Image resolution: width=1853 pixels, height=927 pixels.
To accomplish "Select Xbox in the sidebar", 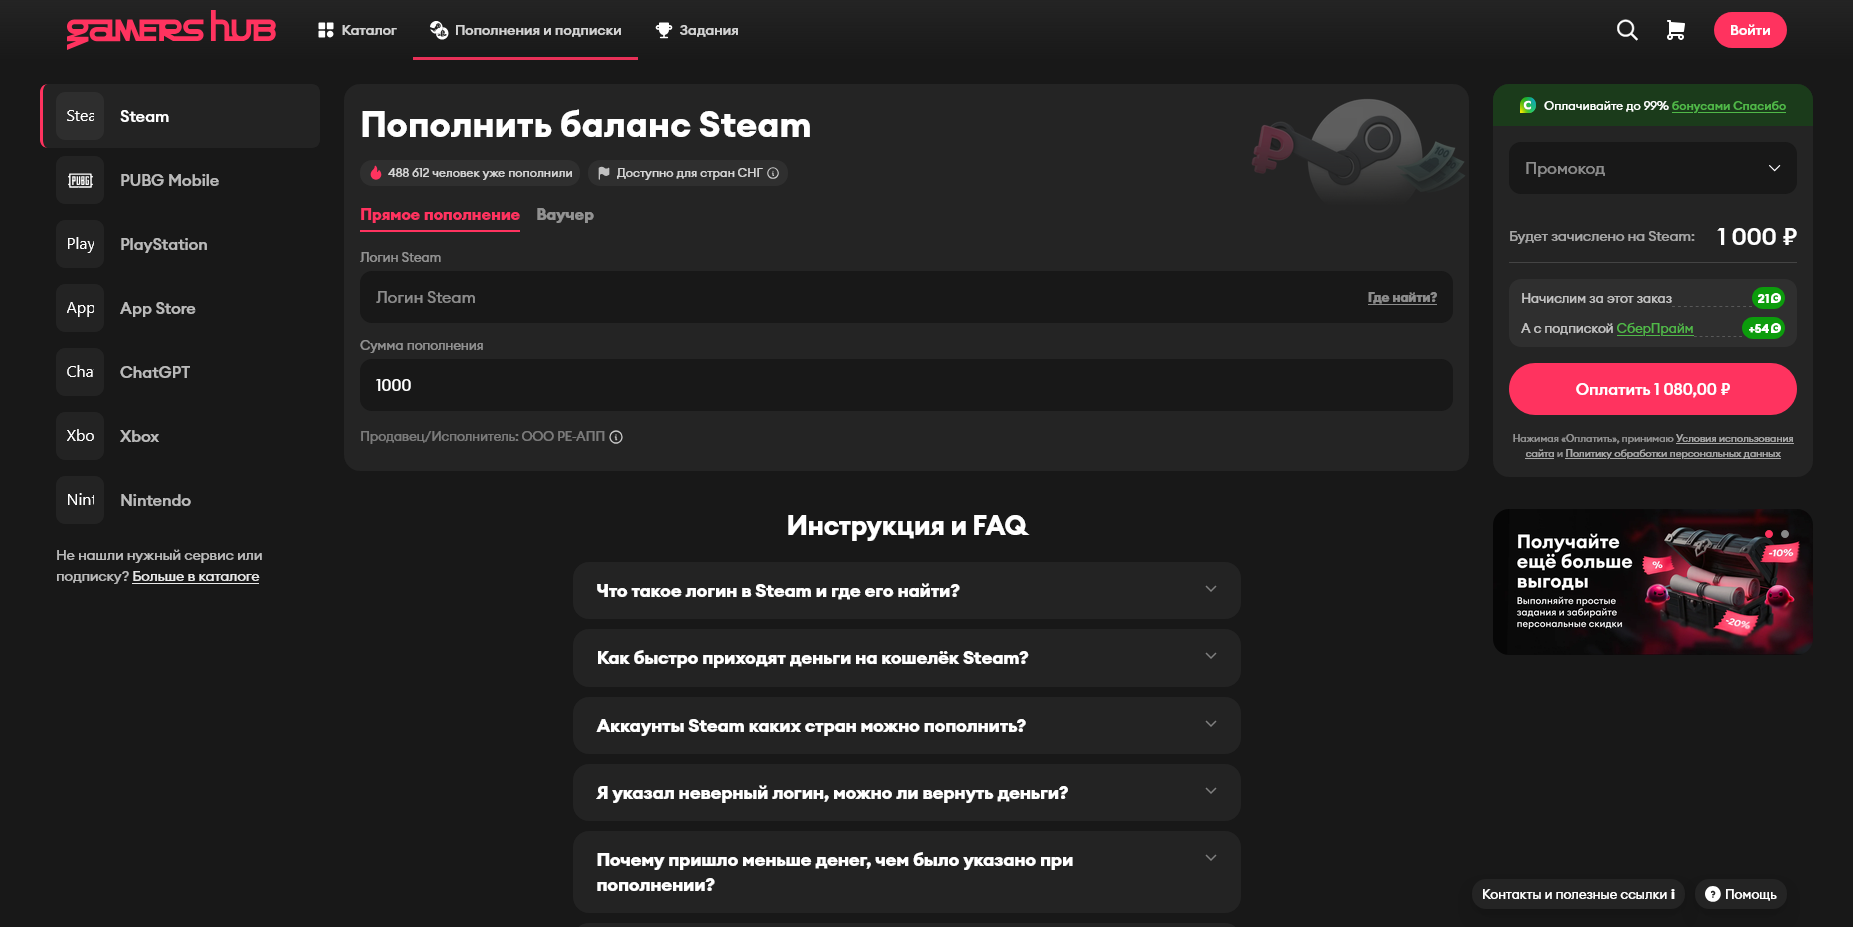I will point(180,436).
